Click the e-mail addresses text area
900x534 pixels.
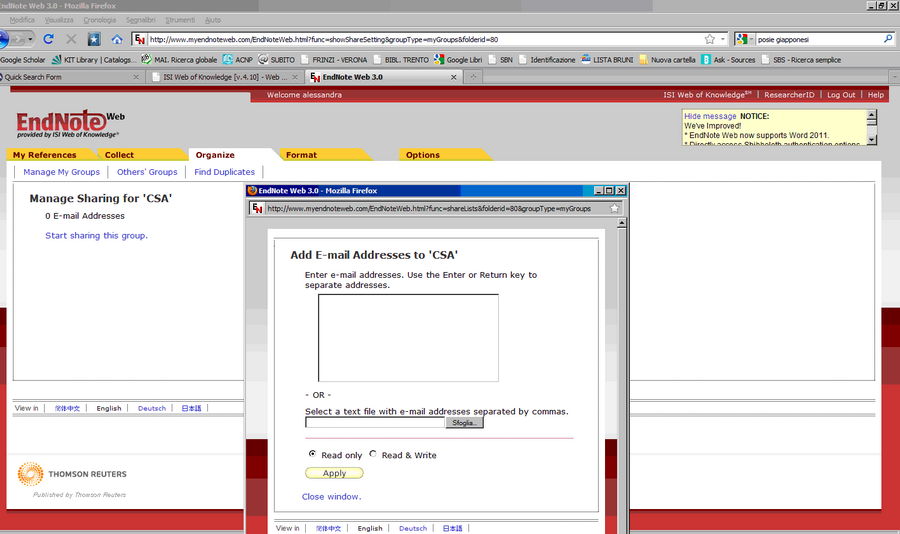click(408, 337)
